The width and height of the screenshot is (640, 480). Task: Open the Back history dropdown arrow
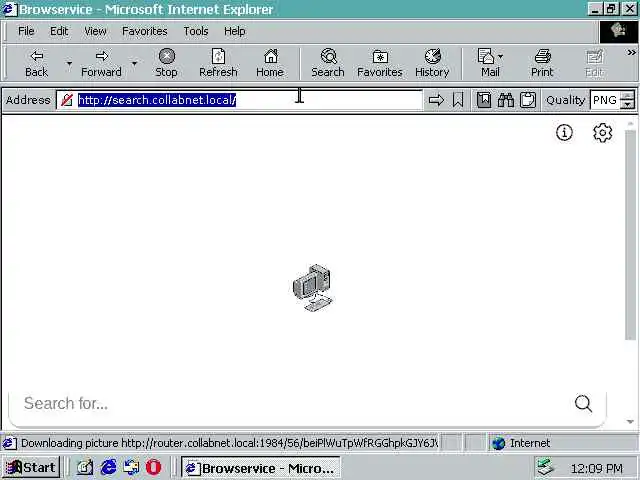(x=69, y=63)
